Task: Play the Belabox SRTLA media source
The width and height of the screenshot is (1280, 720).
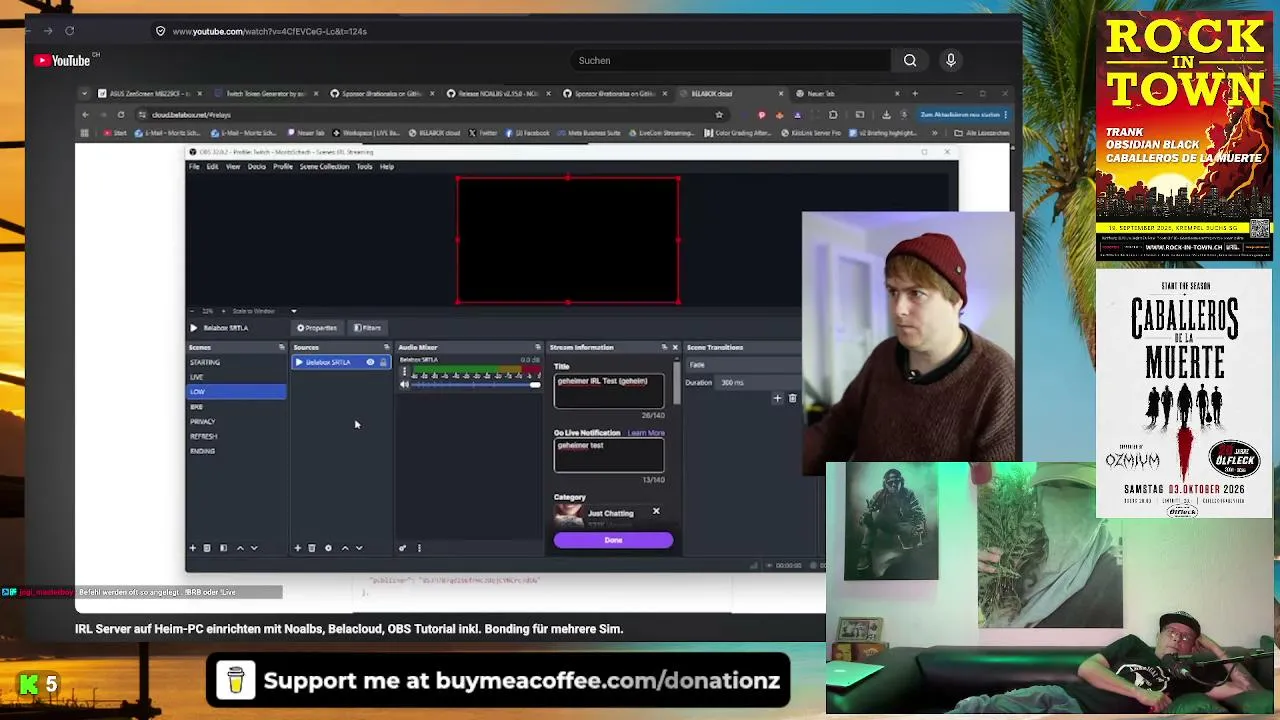Action: point(194,328)
